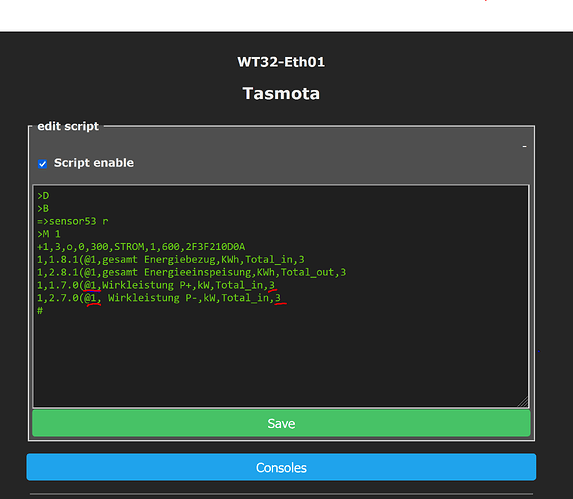Viewport: 573px width, 499px height.
Task: Grab the script textarea resize handle
Action: (523, 401)
